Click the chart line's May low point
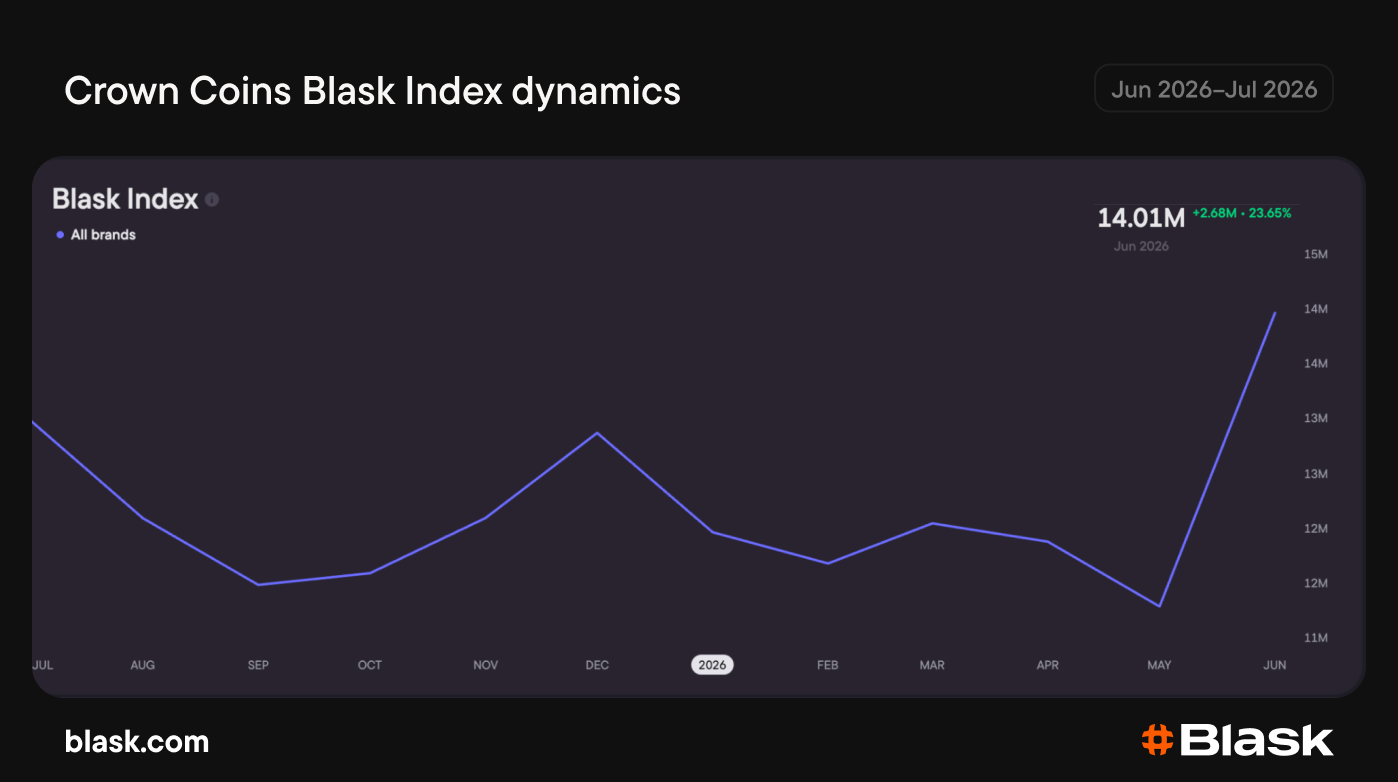The height and width of the screenshot is (782, 1398). [x=1159, y=606]
